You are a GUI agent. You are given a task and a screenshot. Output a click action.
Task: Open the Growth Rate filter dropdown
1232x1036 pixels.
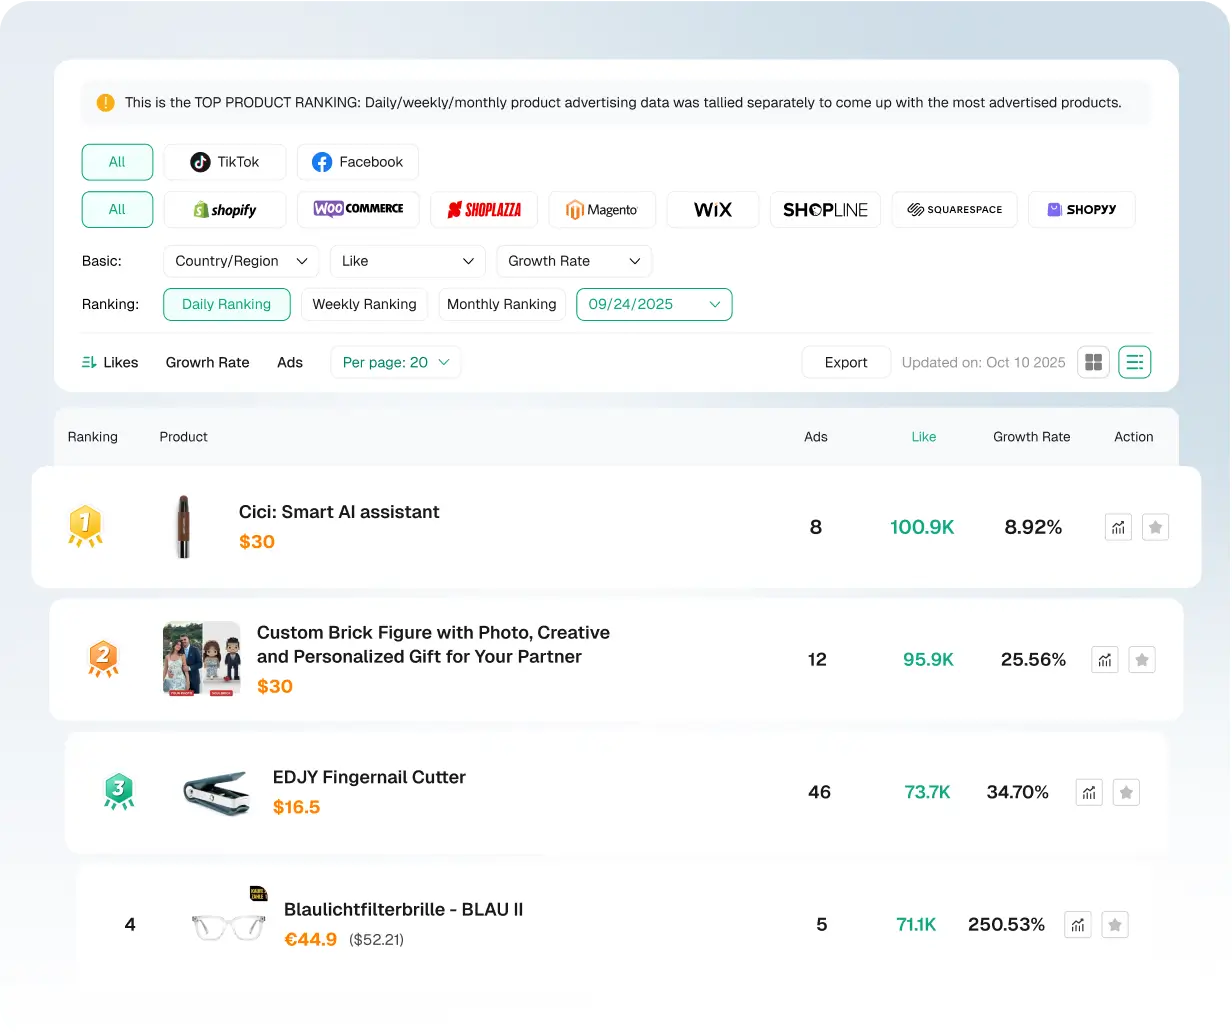click(x=574, y=261)
